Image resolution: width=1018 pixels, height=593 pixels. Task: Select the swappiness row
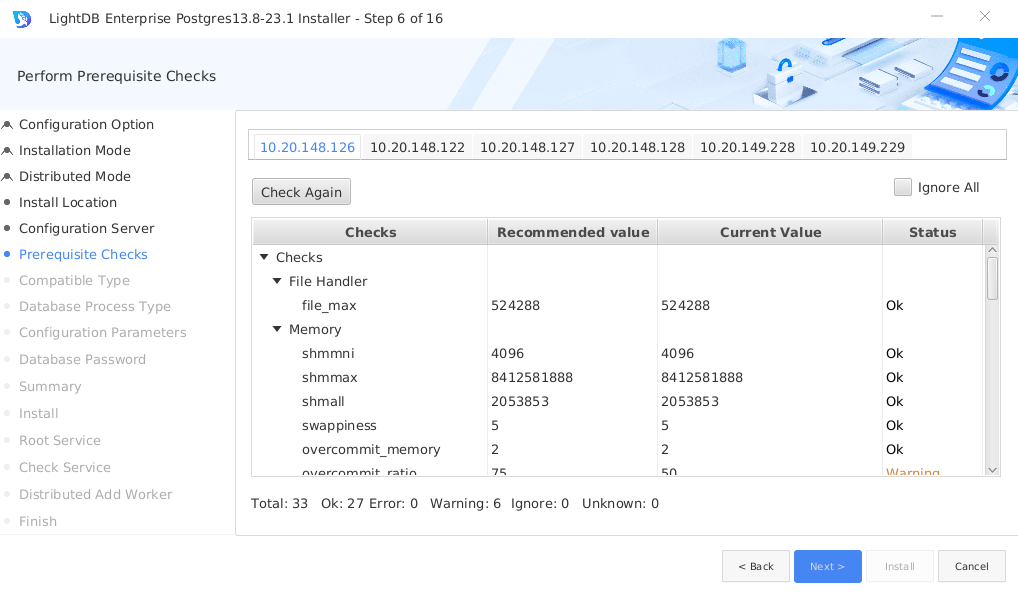(x=618, y=425)
